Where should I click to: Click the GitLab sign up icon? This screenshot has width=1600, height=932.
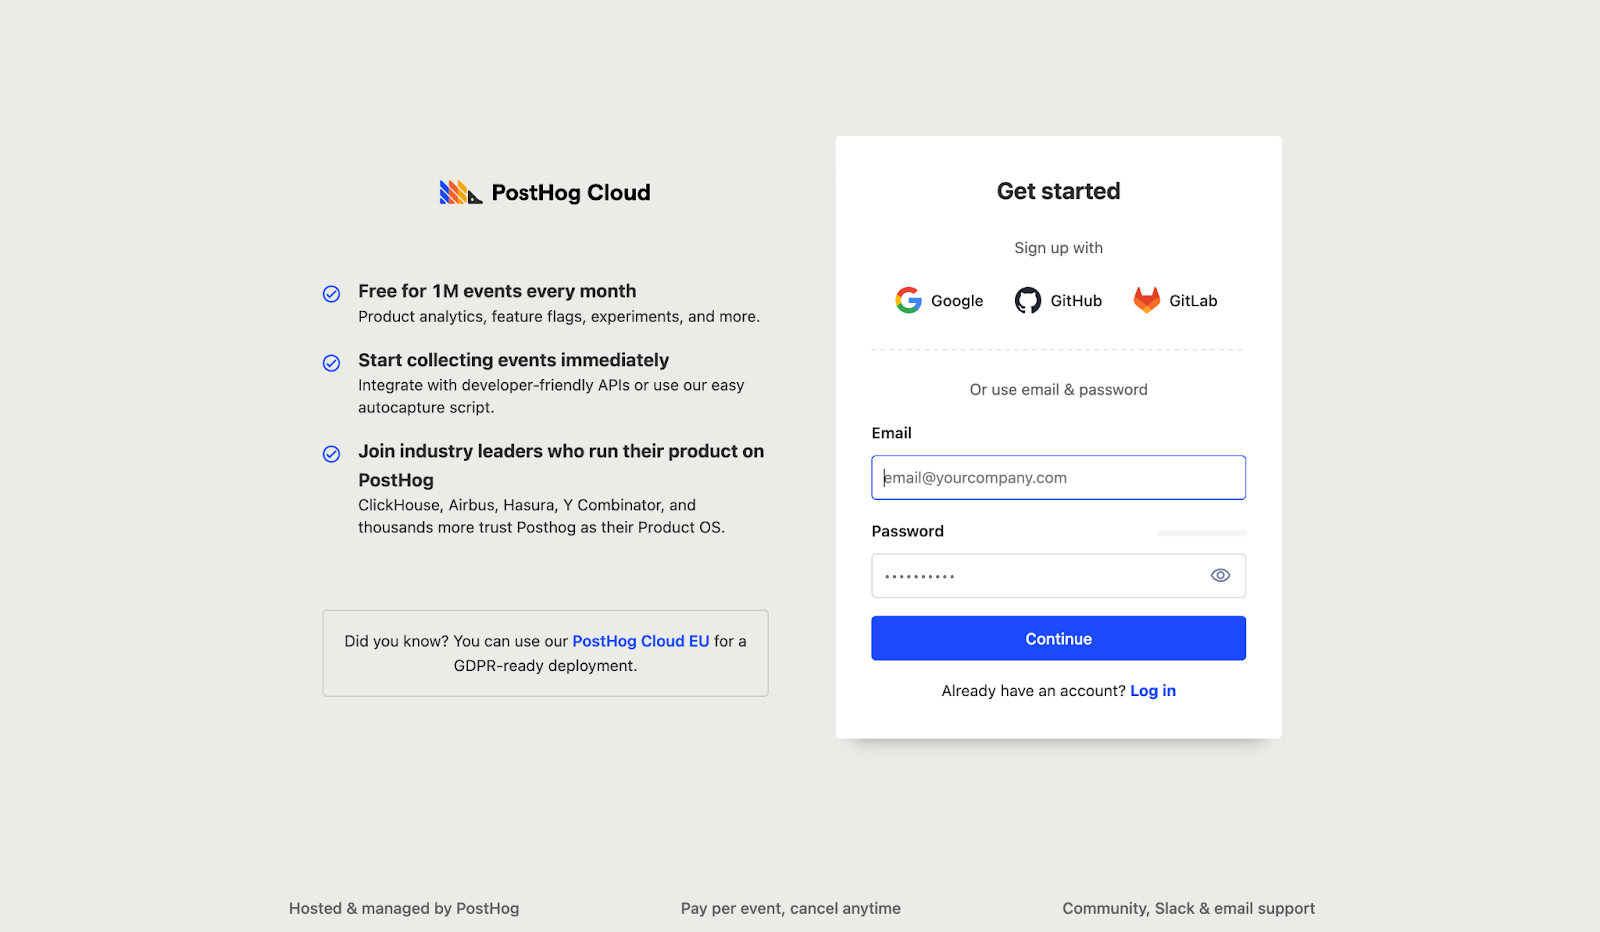coord(1147,300)
